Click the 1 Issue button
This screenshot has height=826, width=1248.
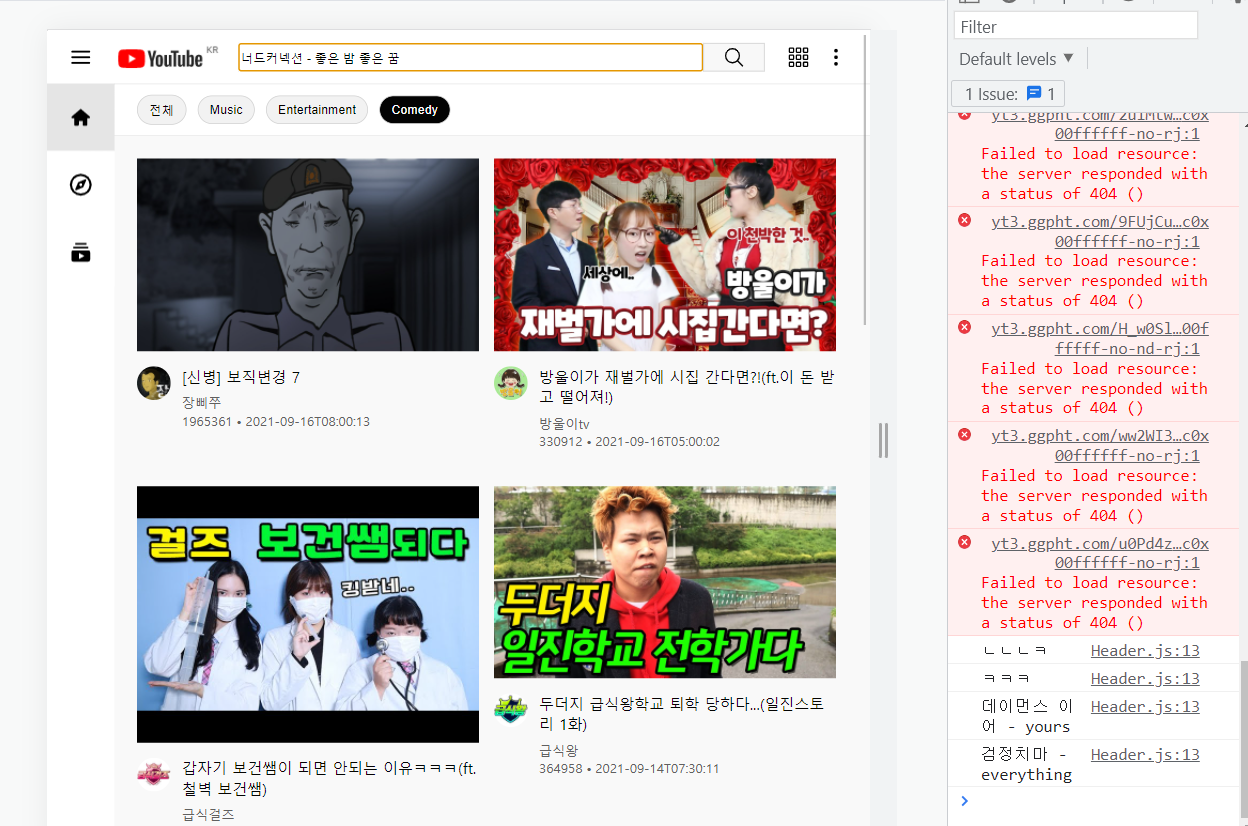tap(1008, 94)
